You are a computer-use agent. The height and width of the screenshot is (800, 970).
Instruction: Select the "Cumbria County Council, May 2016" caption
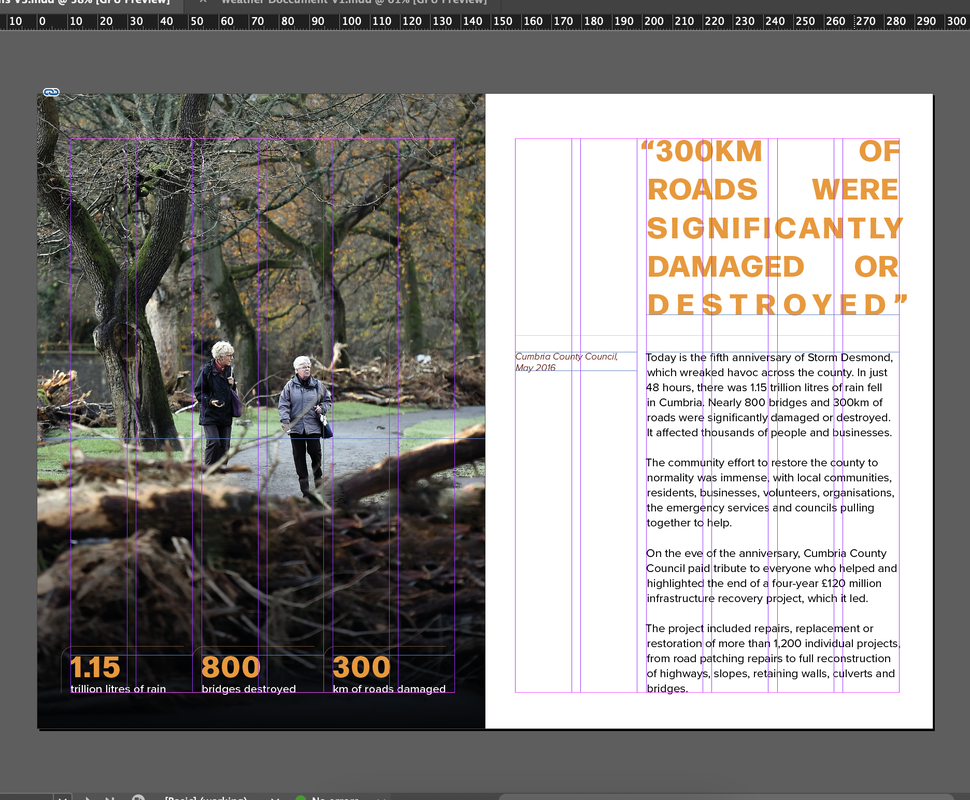566,362
